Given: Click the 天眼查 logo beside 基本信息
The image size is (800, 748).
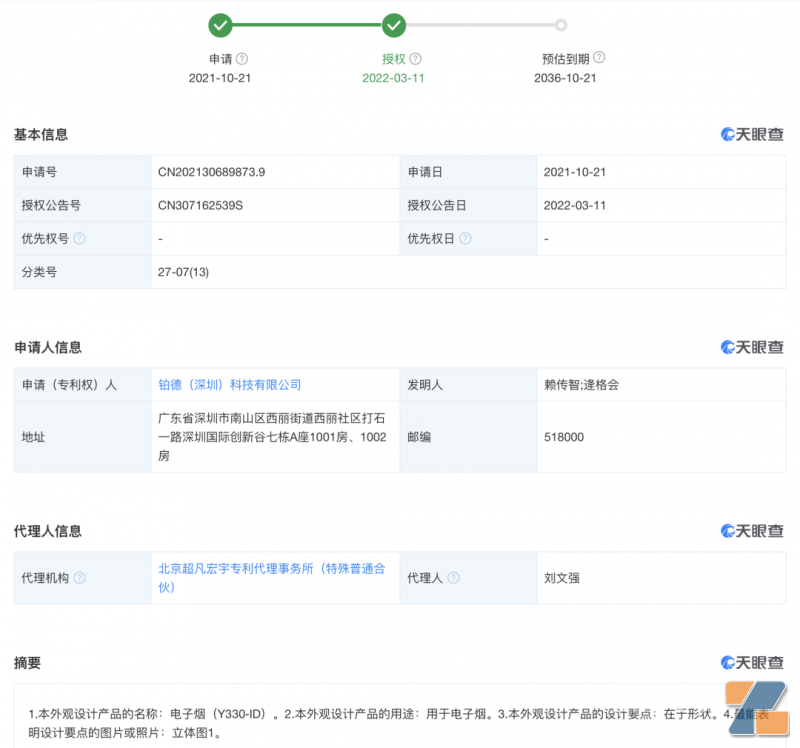Looking at the screenshot, I should click(x=752, y=135).
